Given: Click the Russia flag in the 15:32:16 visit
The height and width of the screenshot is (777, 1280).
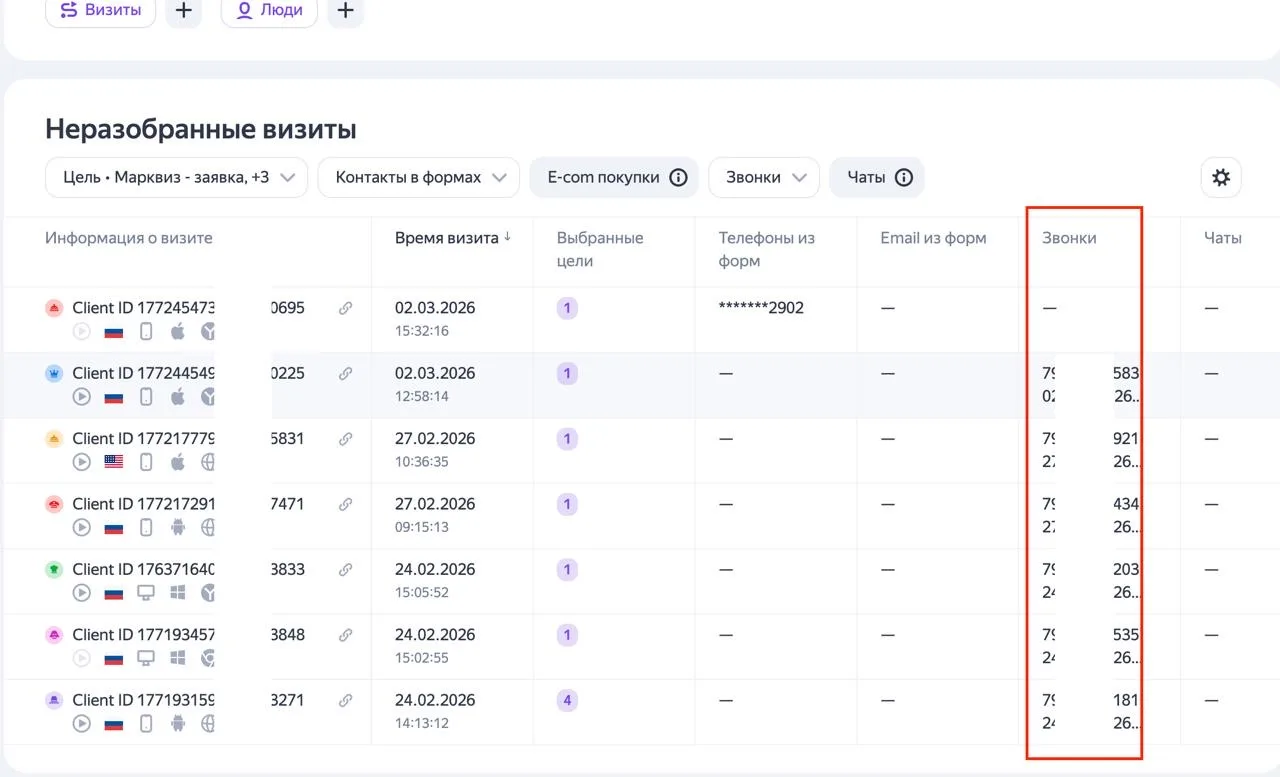Looking at the screenshot, I should coord(114,332).
